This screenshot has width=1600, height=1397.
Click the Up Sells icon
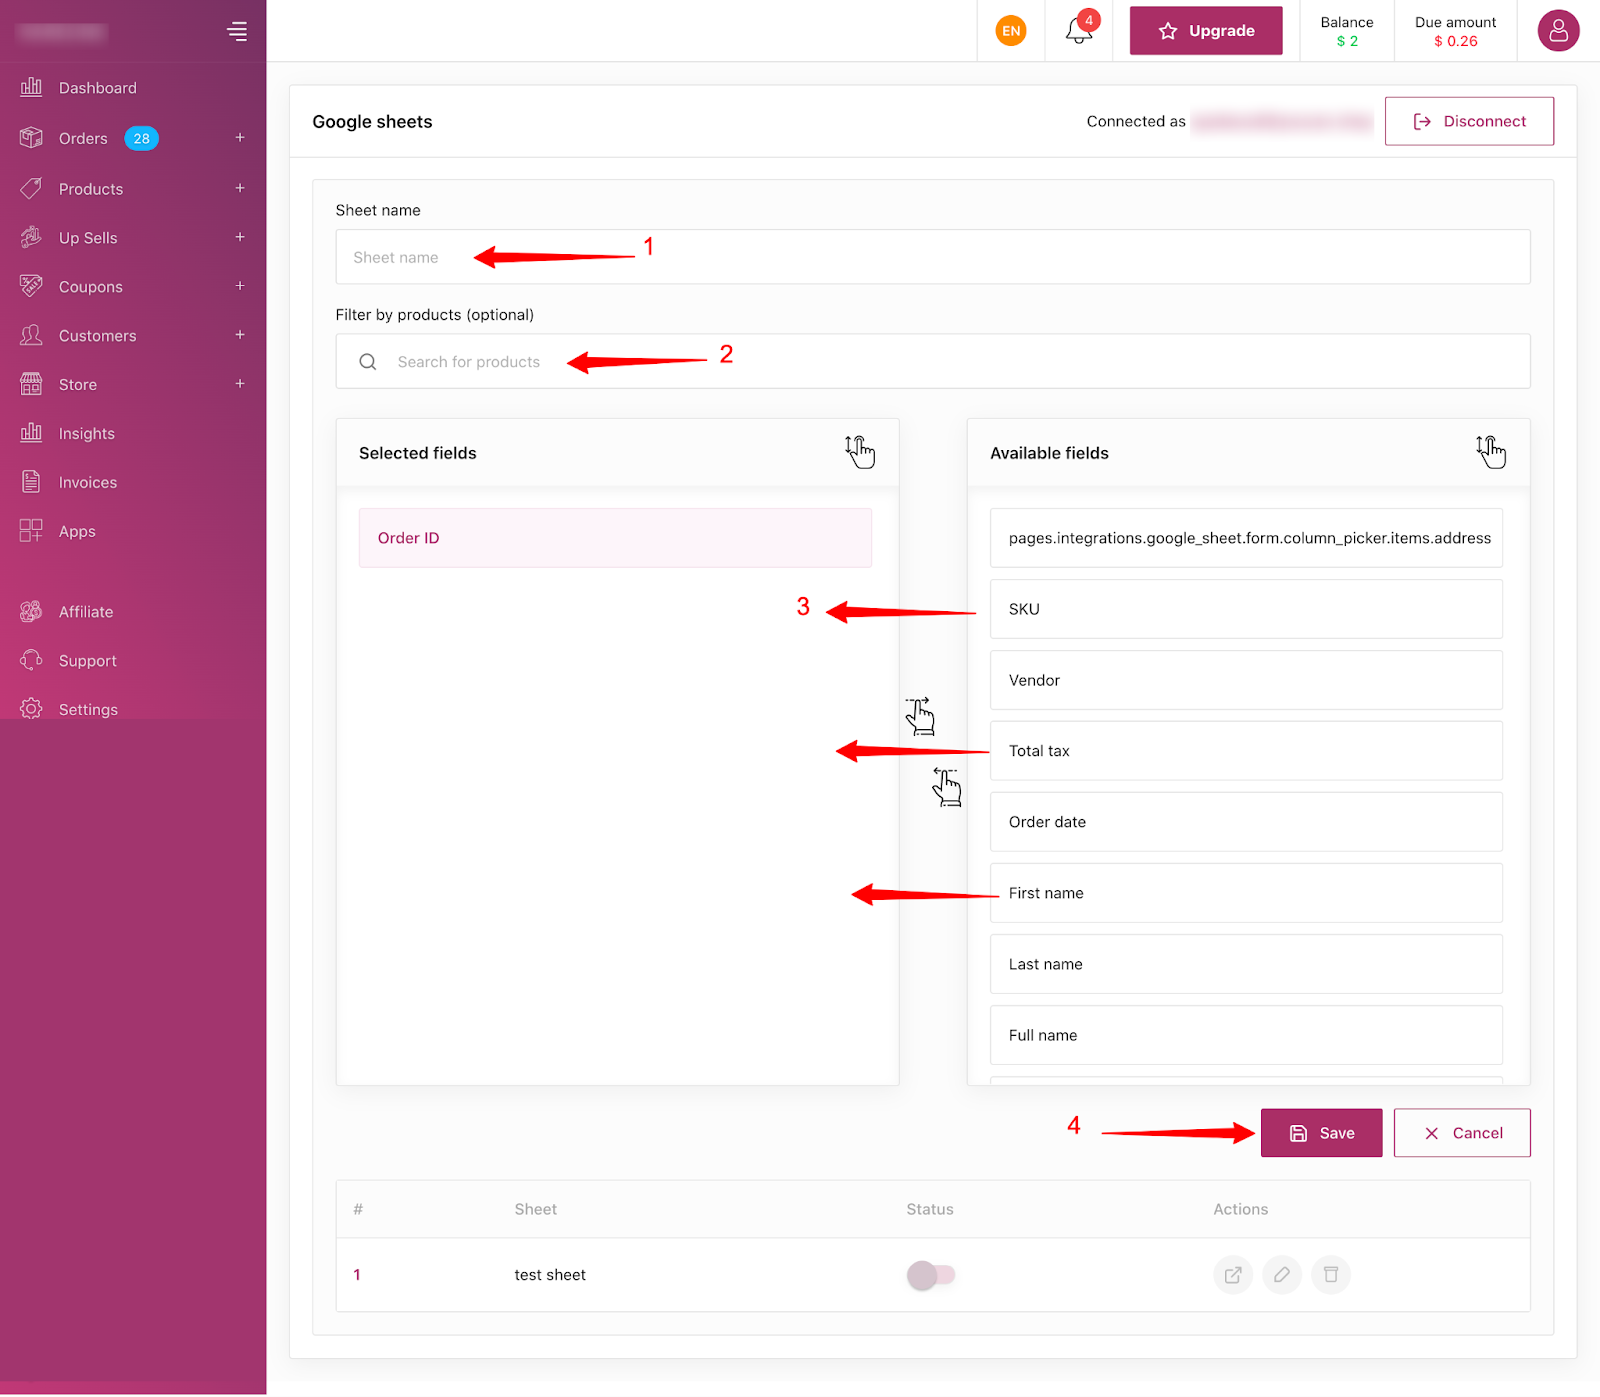tap(31, 237)
